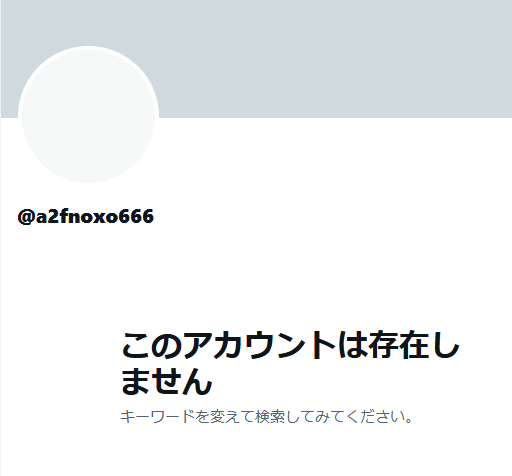Click the 666 digits in the username

click(136, 216)
